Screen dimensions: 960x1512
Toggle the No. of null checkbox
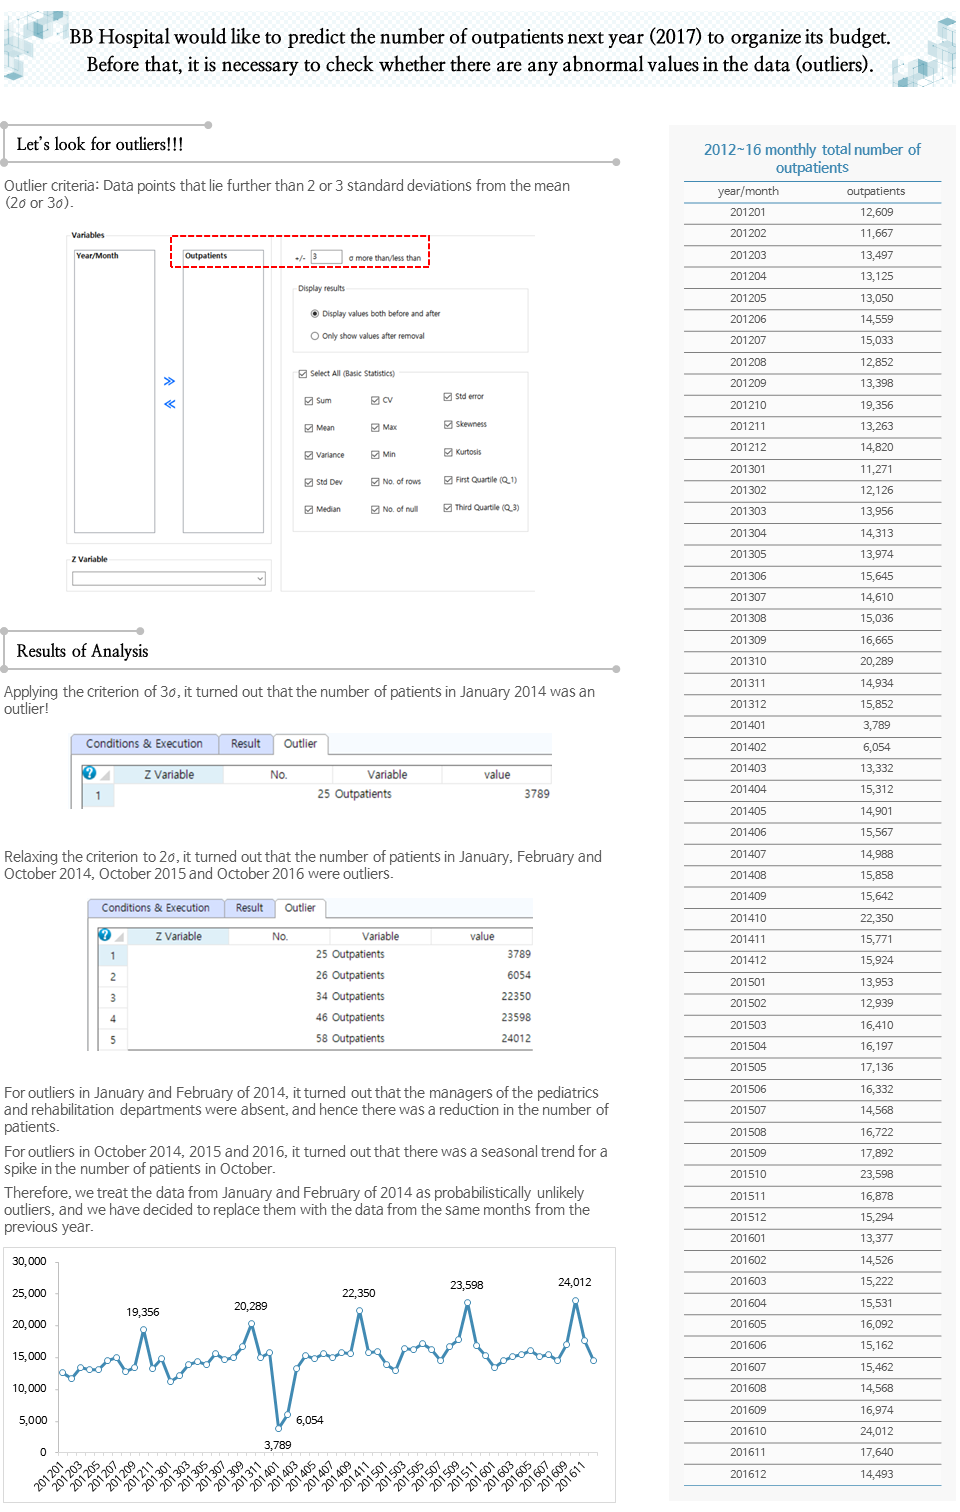[x=375, y=510]
